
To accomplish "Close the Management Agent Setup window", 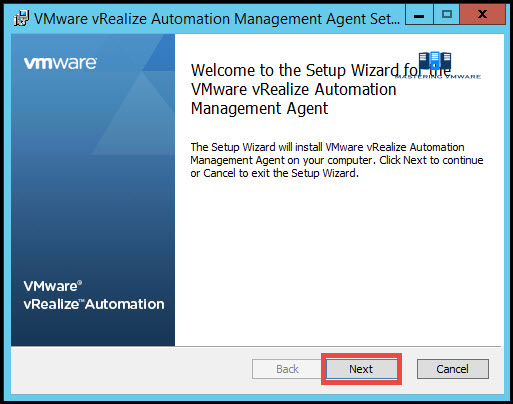I will point(482,15).
